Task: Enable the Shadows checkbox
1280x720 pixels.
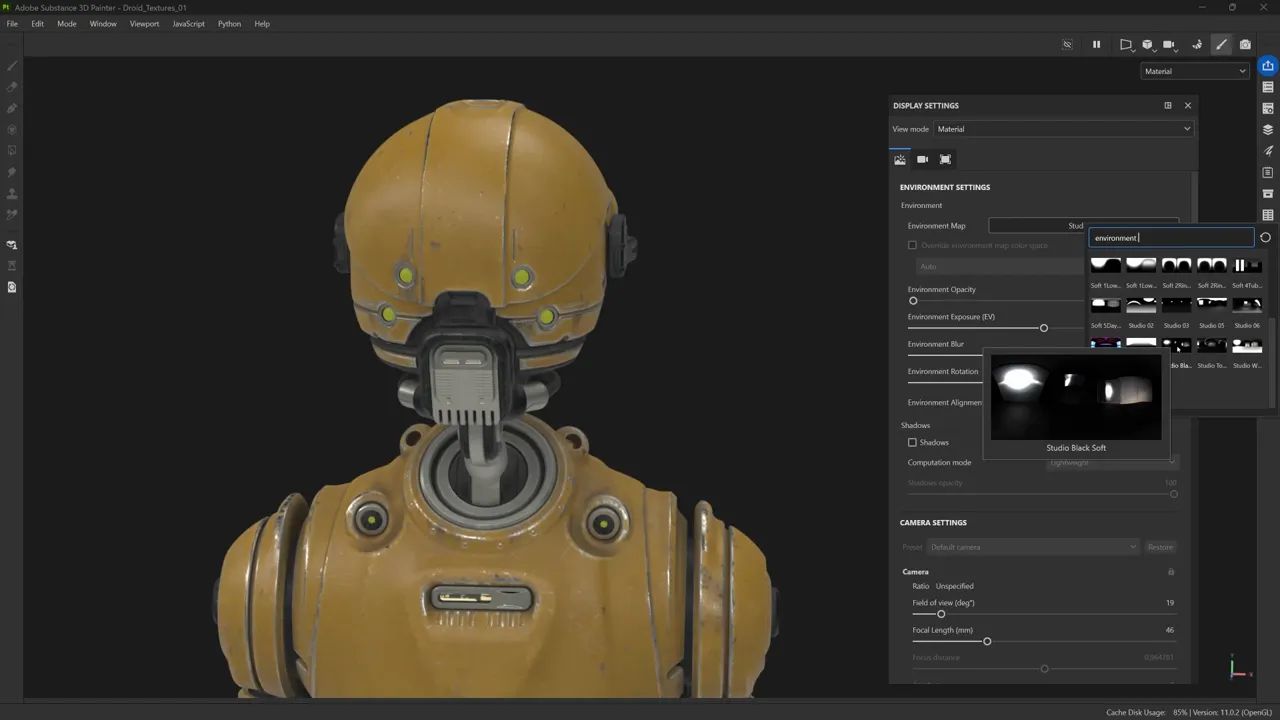Action: tap(912, 442)
